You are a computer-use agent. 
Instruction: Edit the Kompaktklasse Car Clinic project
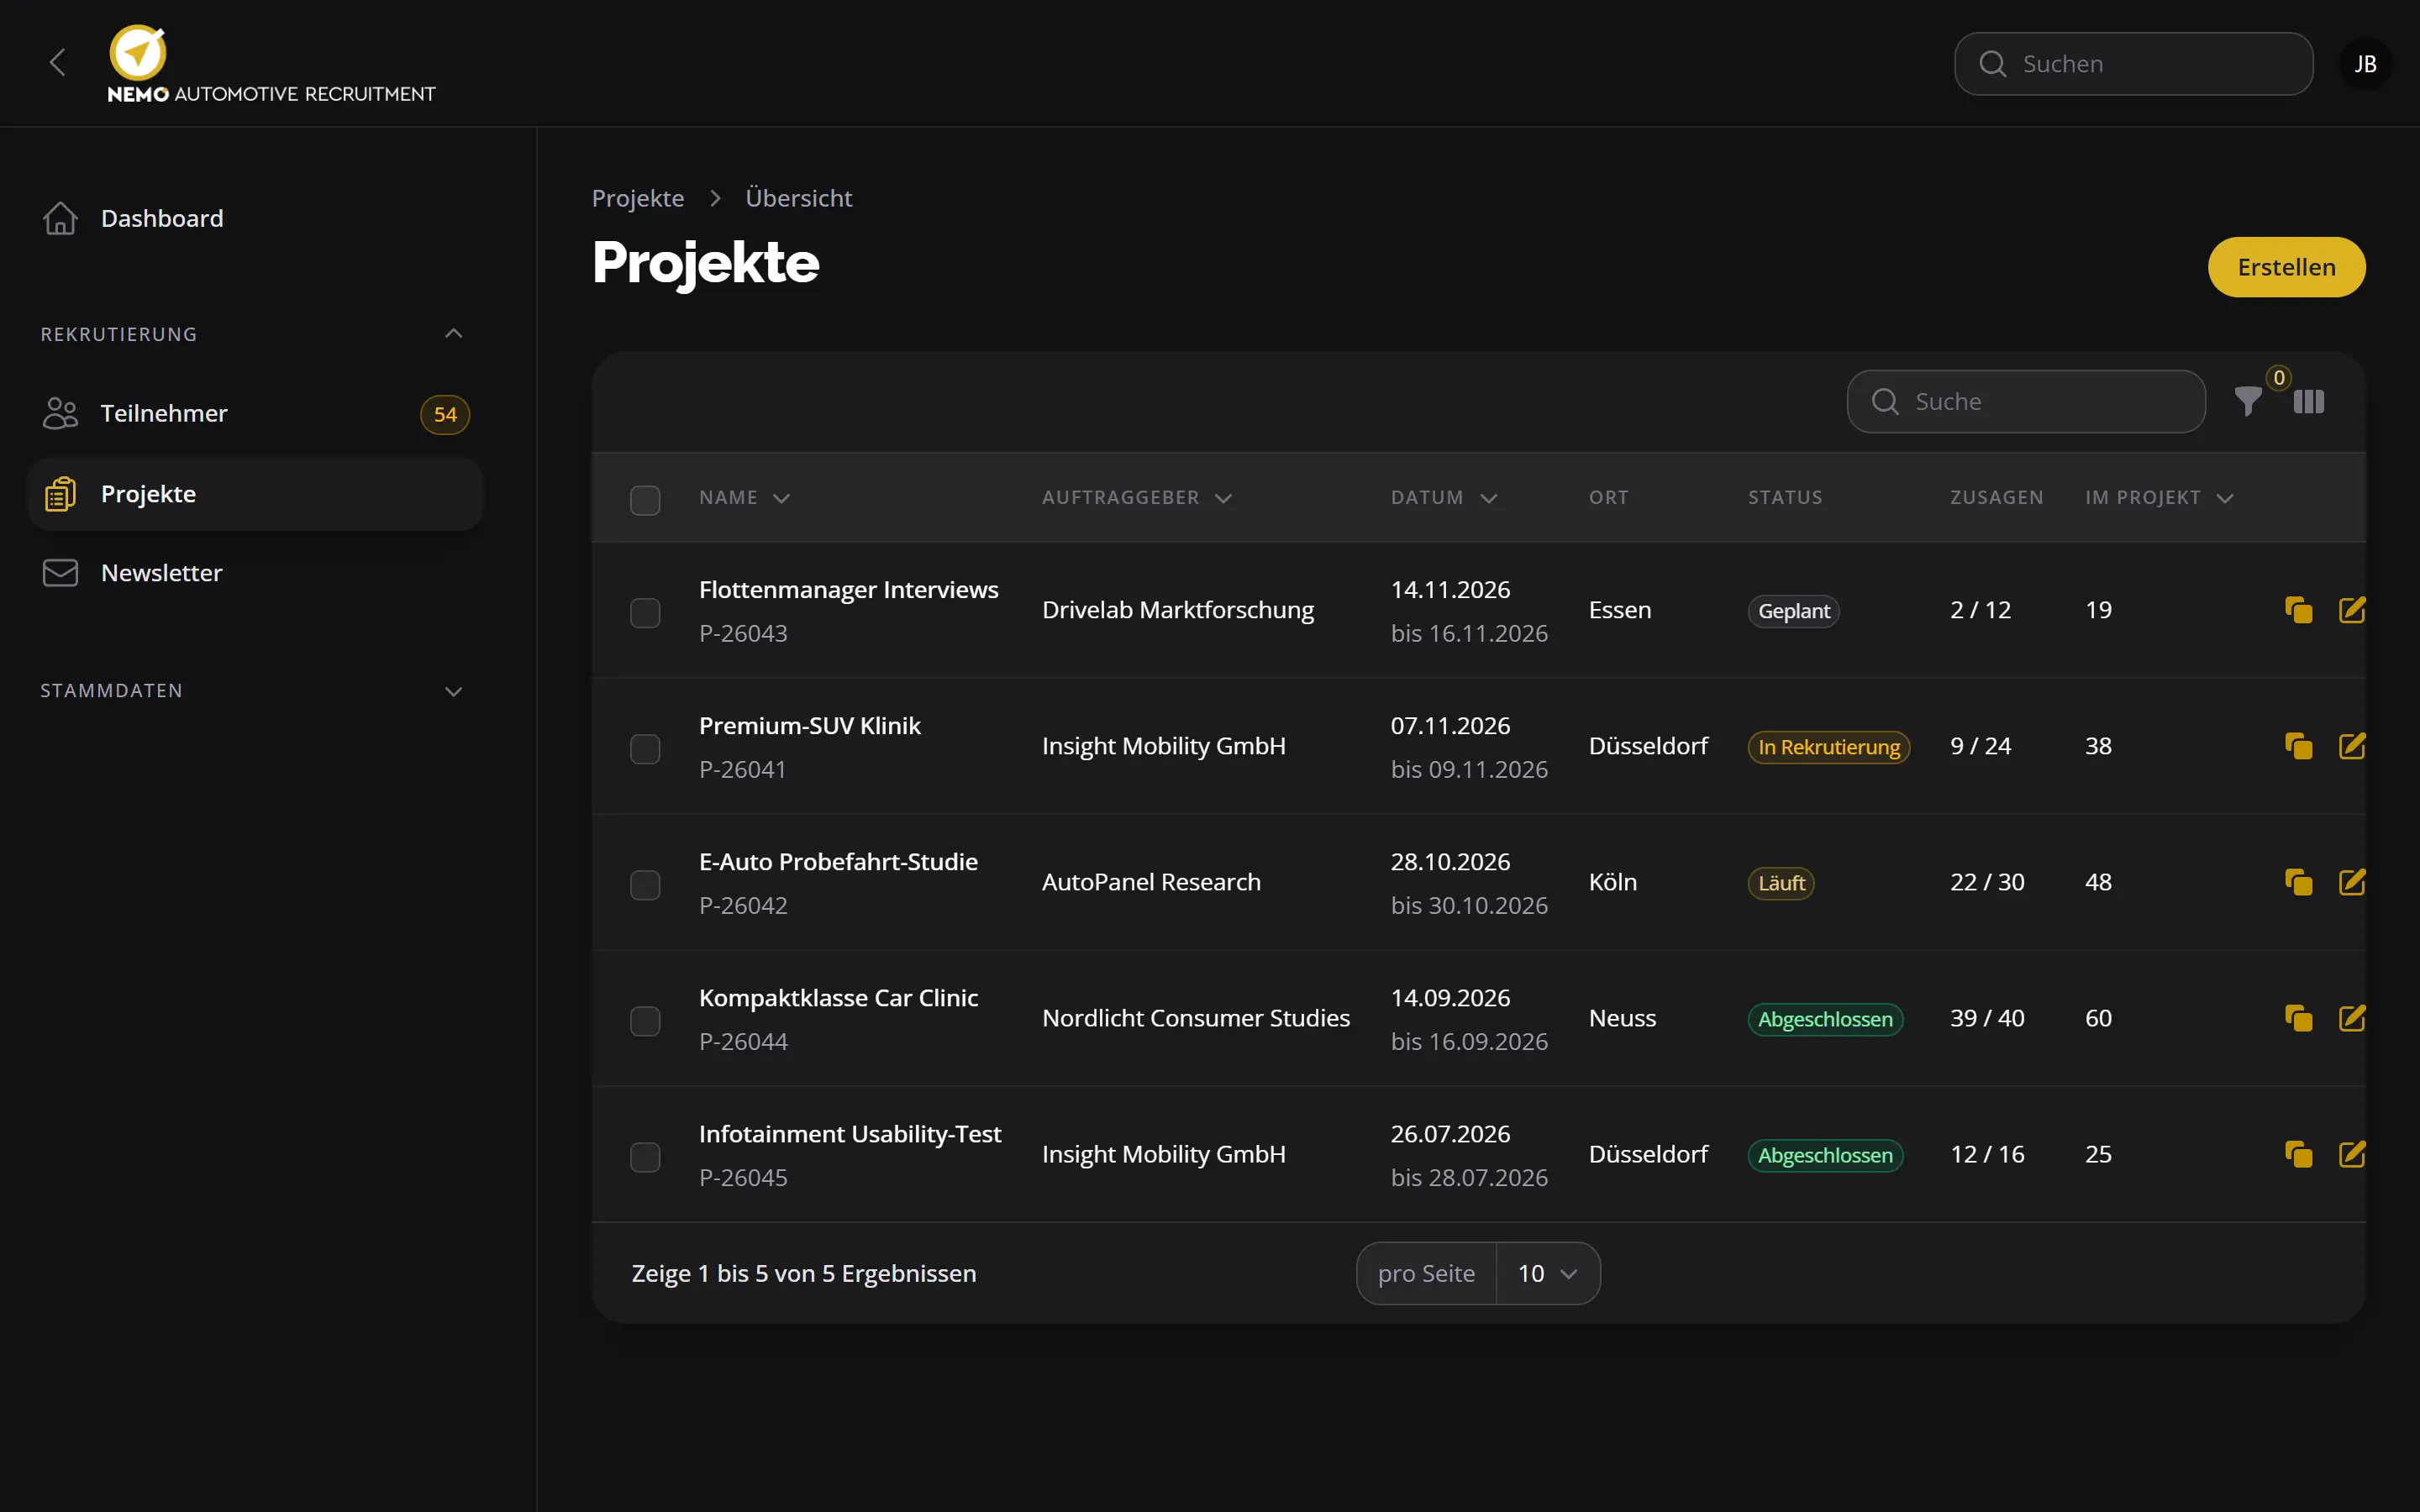[x=2352, y=1018]
